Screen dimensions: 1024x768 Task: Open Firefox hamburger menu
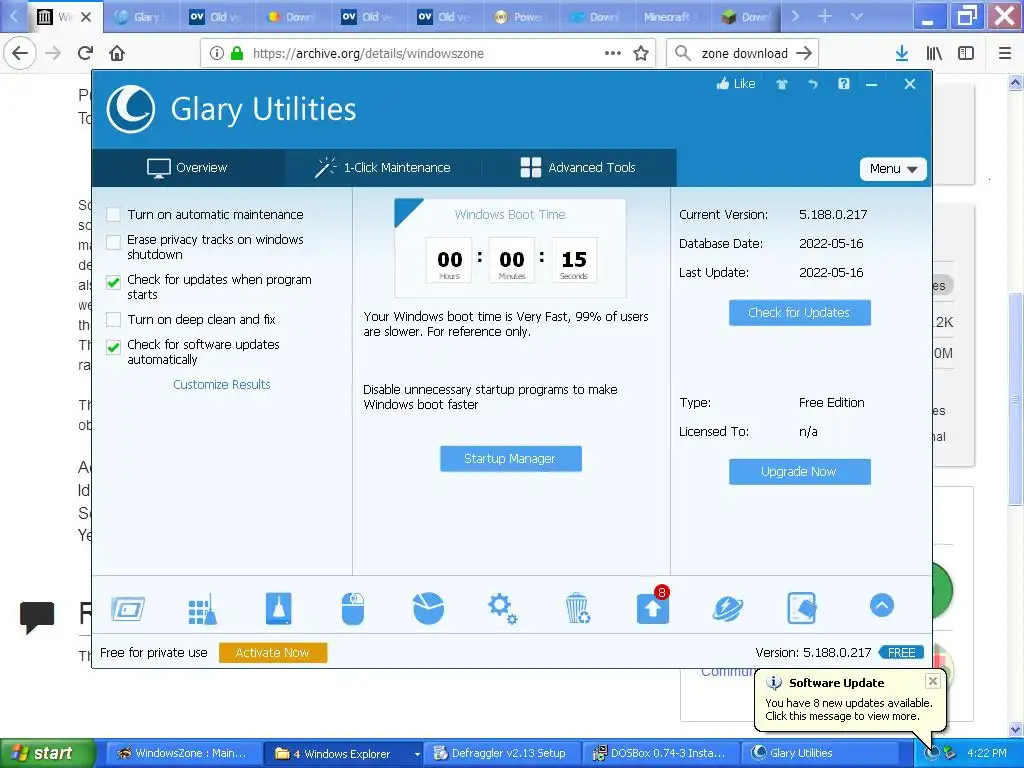pos(1005,54)
